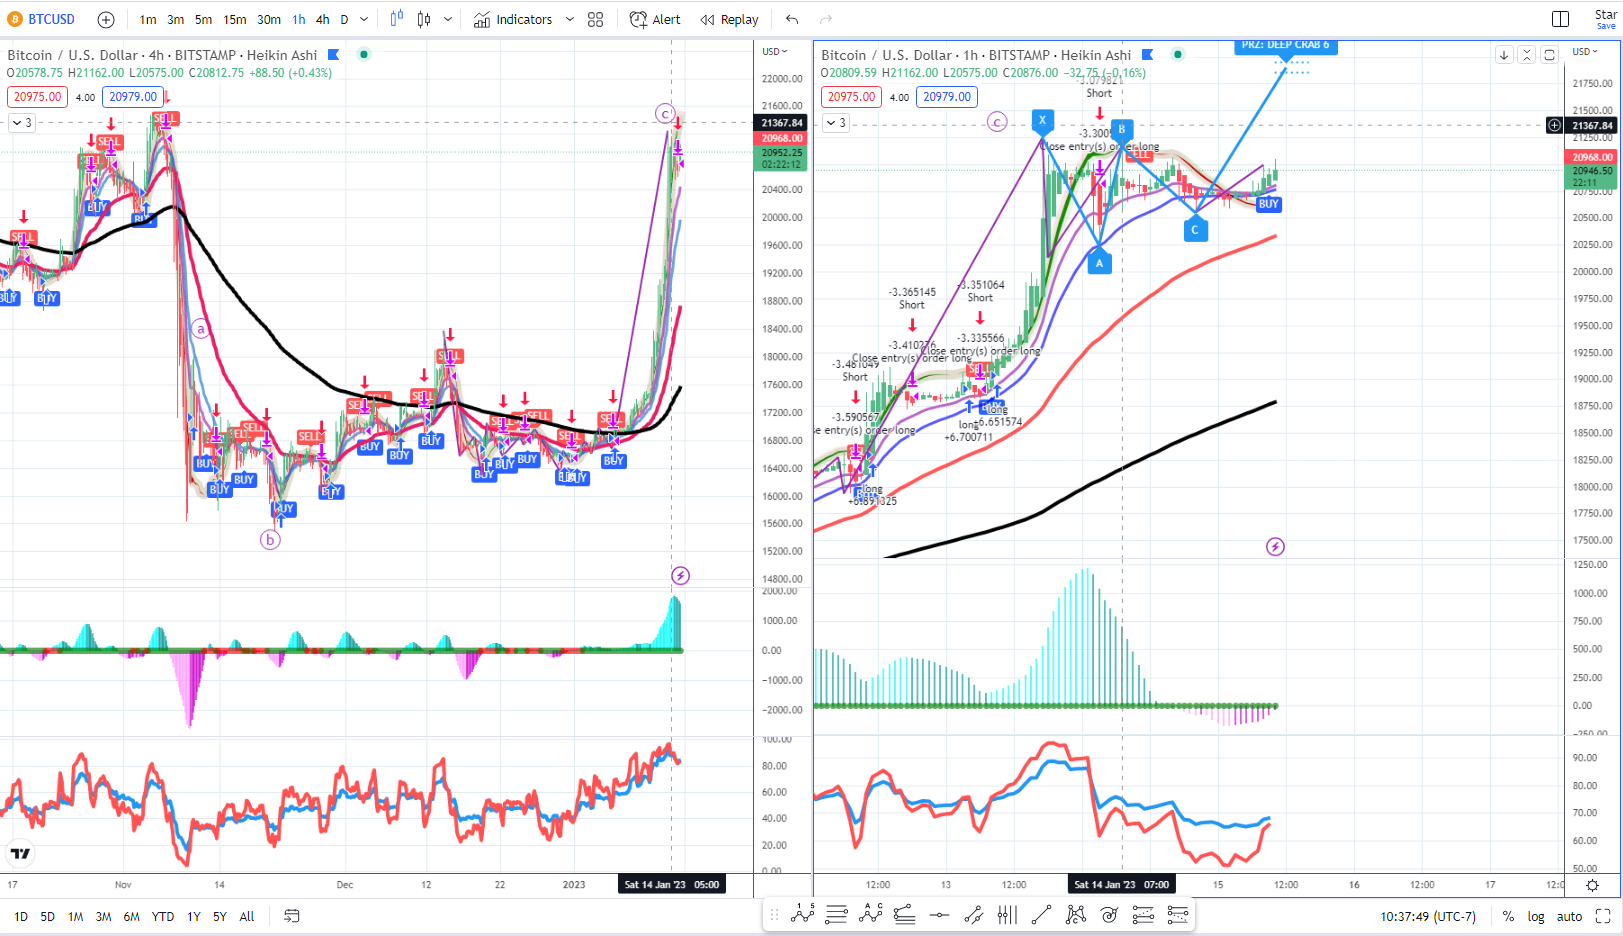
Task: Open the right chart axis settings gear
Action: 1592,885
